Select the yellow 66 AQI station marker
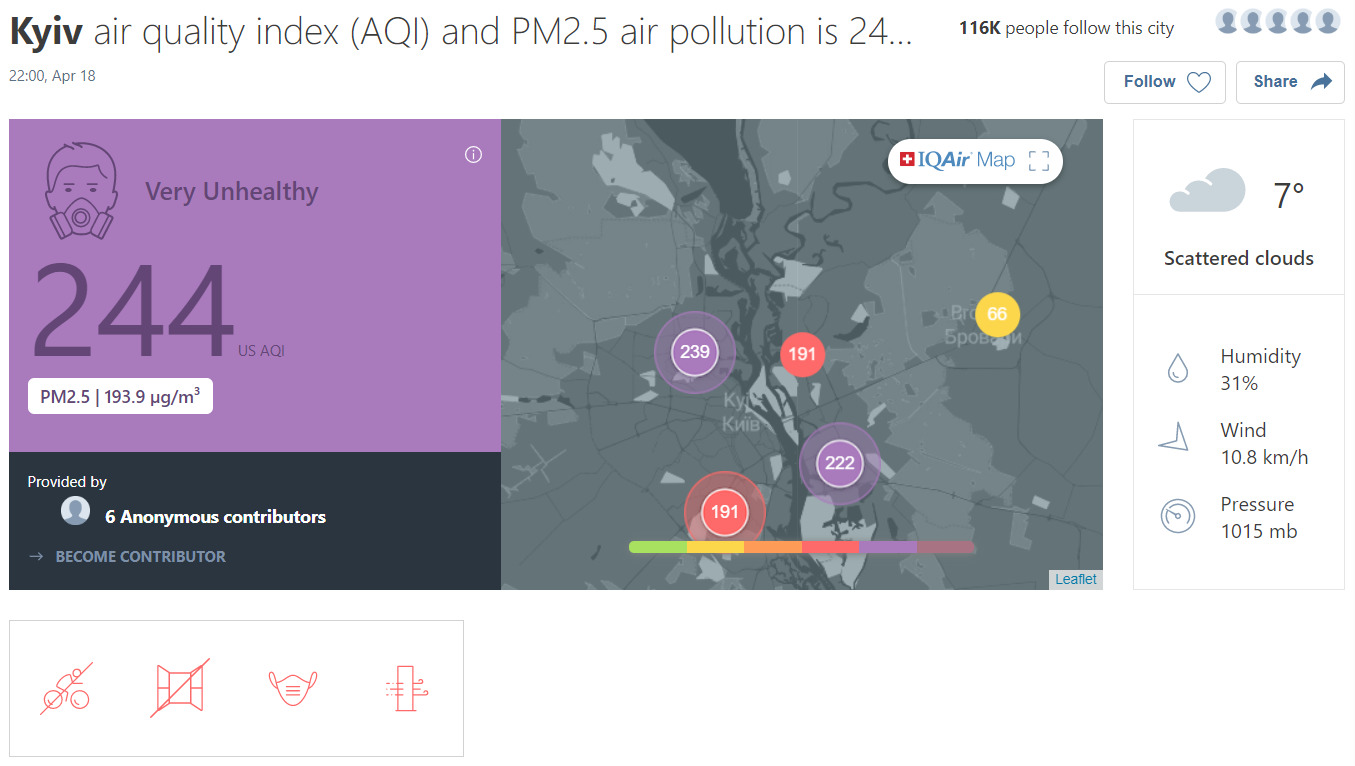The height and width of the screenshot is (766, 1355). 997,314
